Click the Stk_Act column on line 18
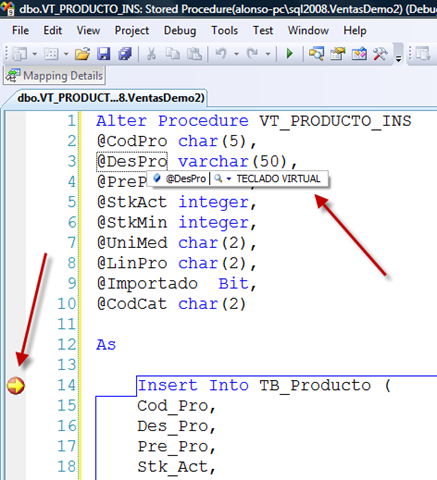Image resolution: width=437 pixels, height=480 pixels. click(173, 467)
